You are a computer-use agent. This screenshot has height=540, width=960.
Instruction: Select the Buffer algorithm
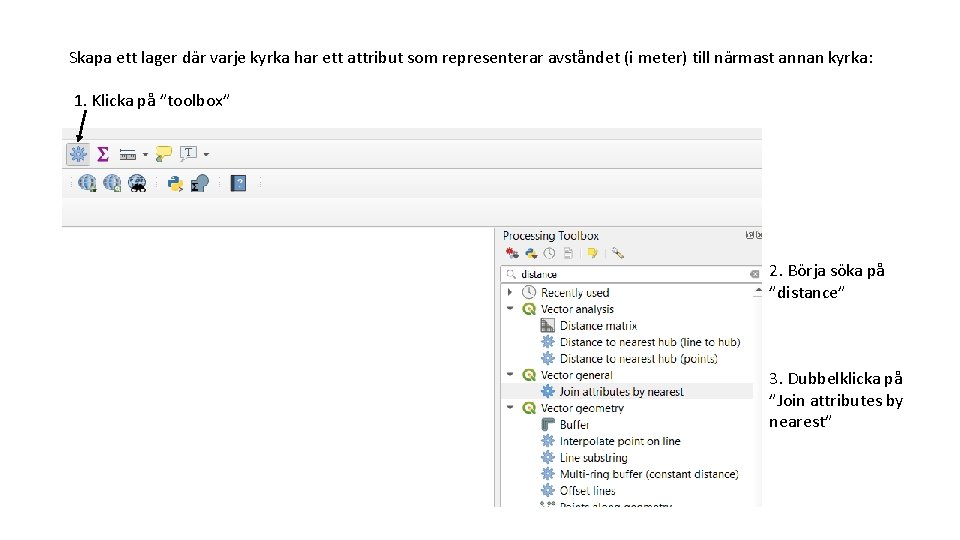[x=574, y=425]
